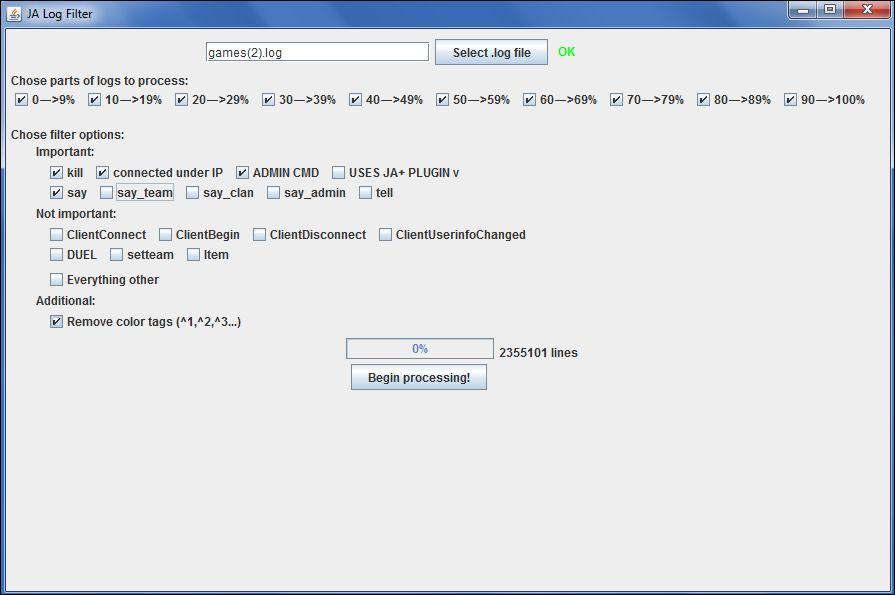895x595 pixels.
Task: Check the DUEL filter checkbox
Action: coord(57,255)
